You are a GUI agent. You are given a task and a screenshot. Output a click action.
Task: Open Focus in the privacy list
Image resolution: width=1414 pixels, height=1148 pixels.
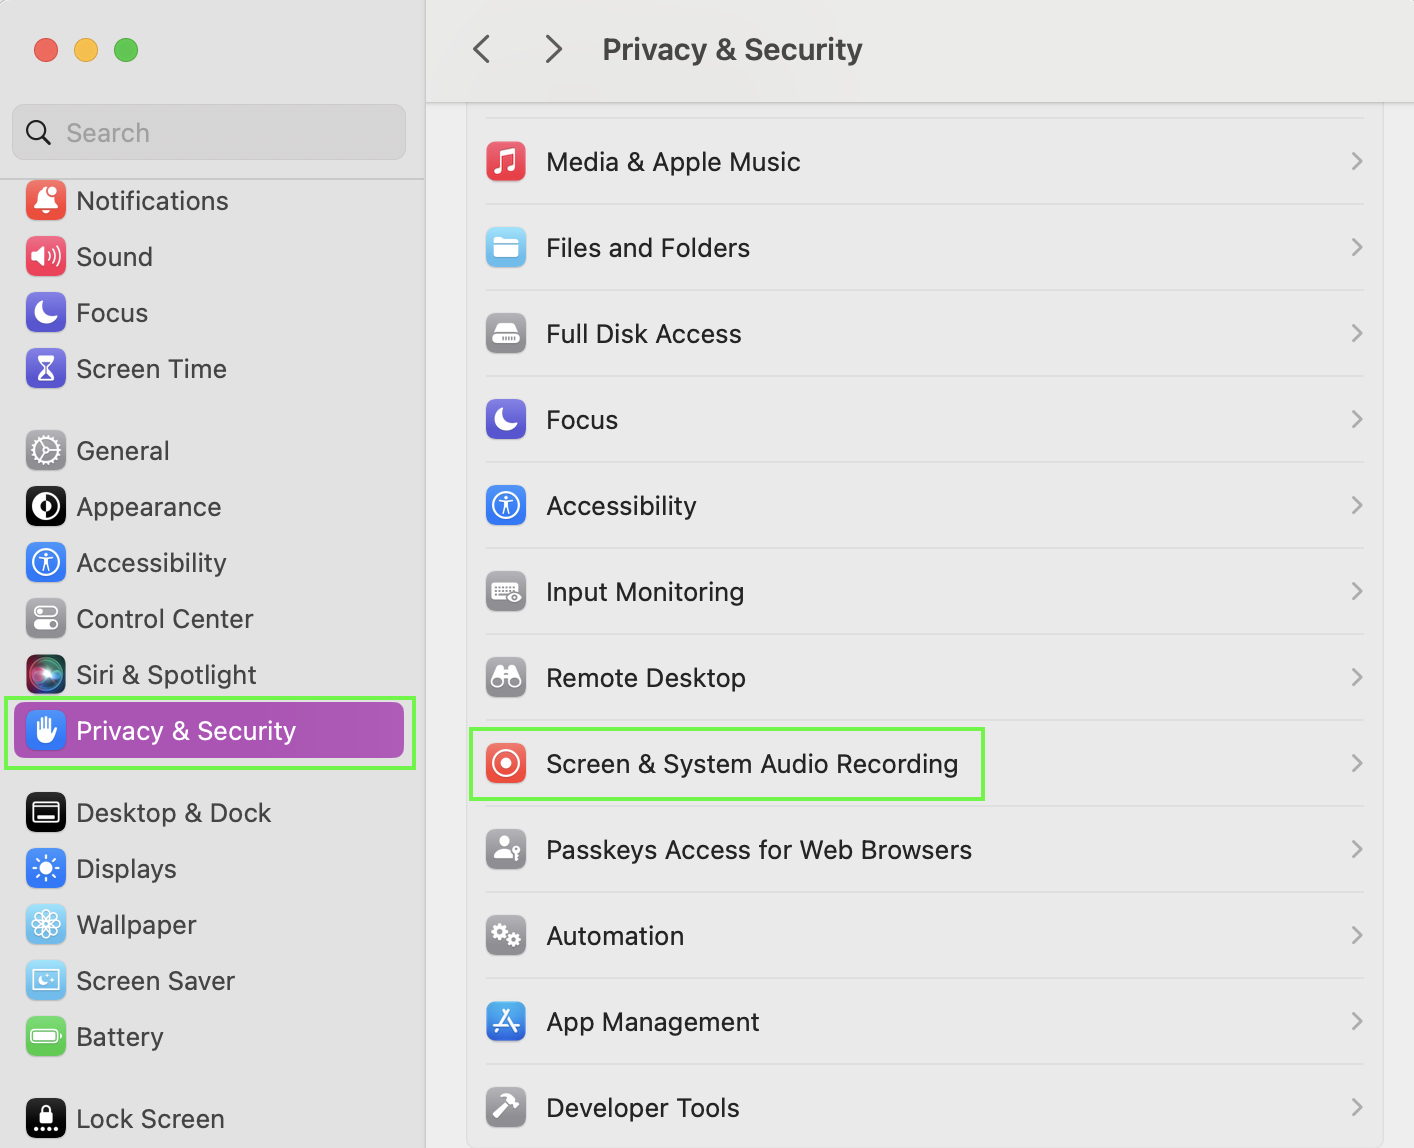[582, 420]
